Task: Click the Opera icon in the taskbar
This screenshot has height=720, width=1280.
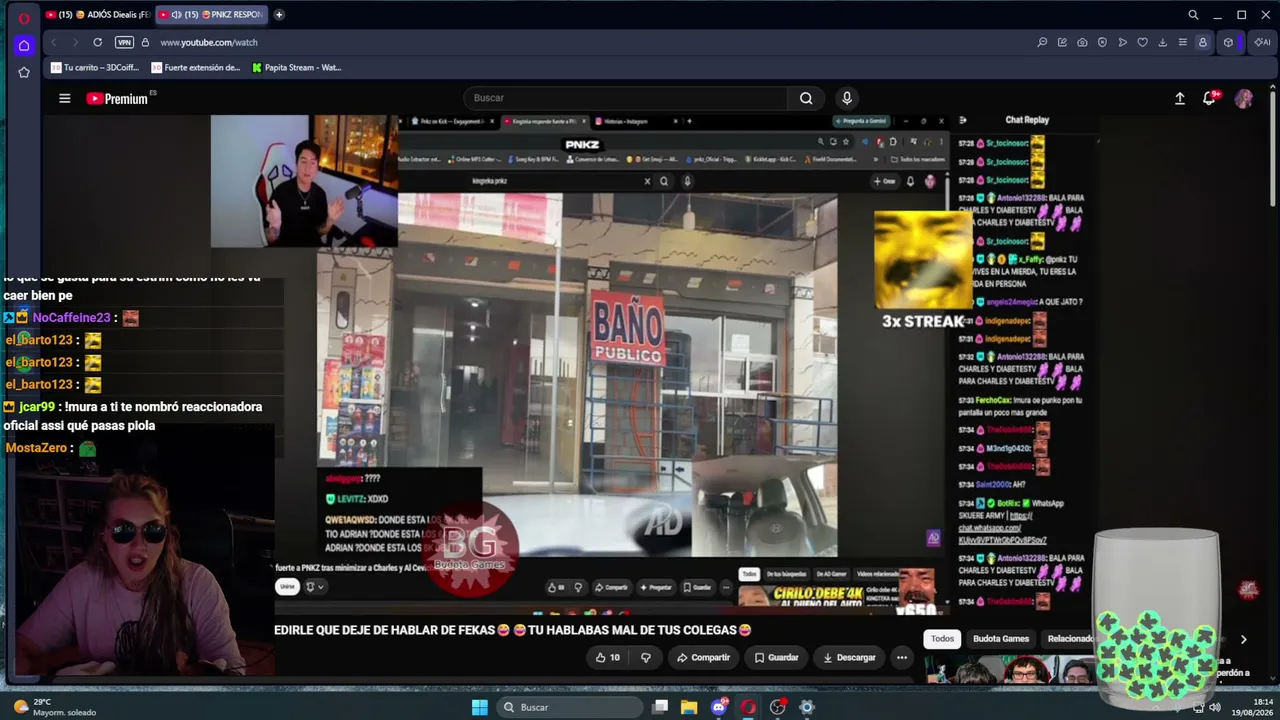Action: coord(748,707)
